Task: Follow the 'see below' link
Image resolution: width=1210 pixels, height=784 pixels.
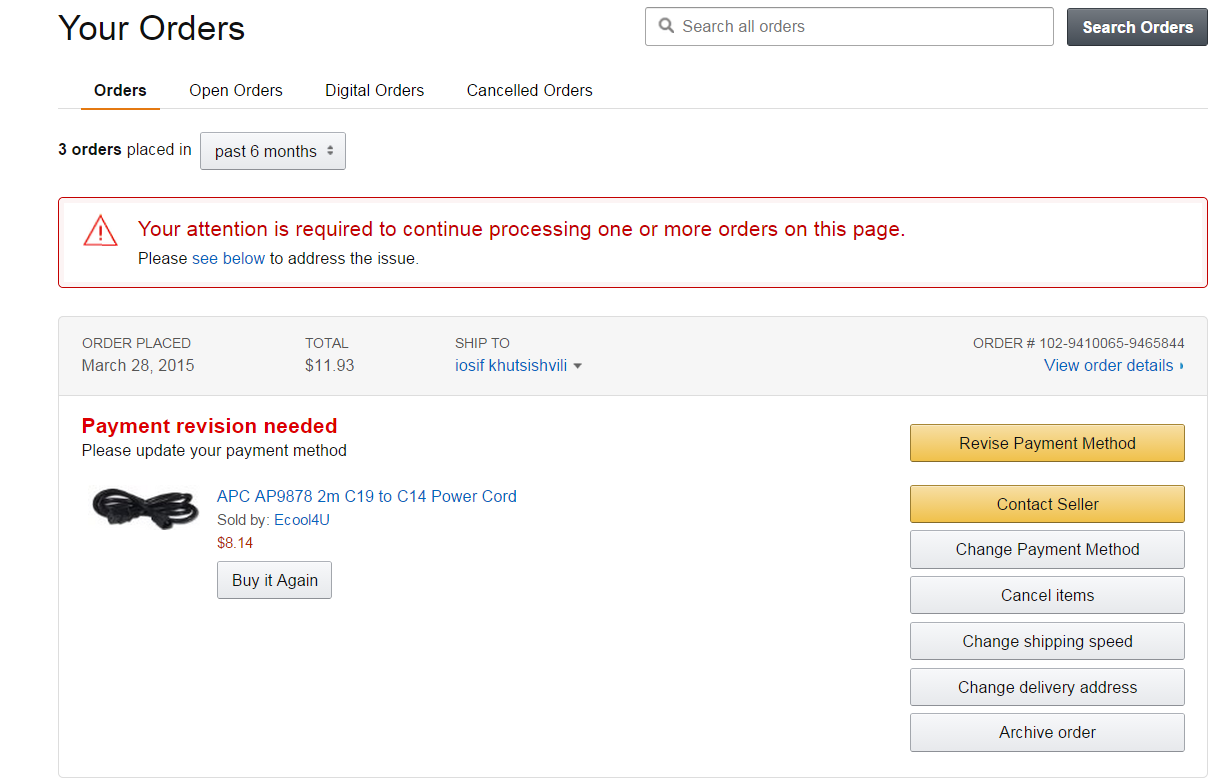Action: pos(228,258)
